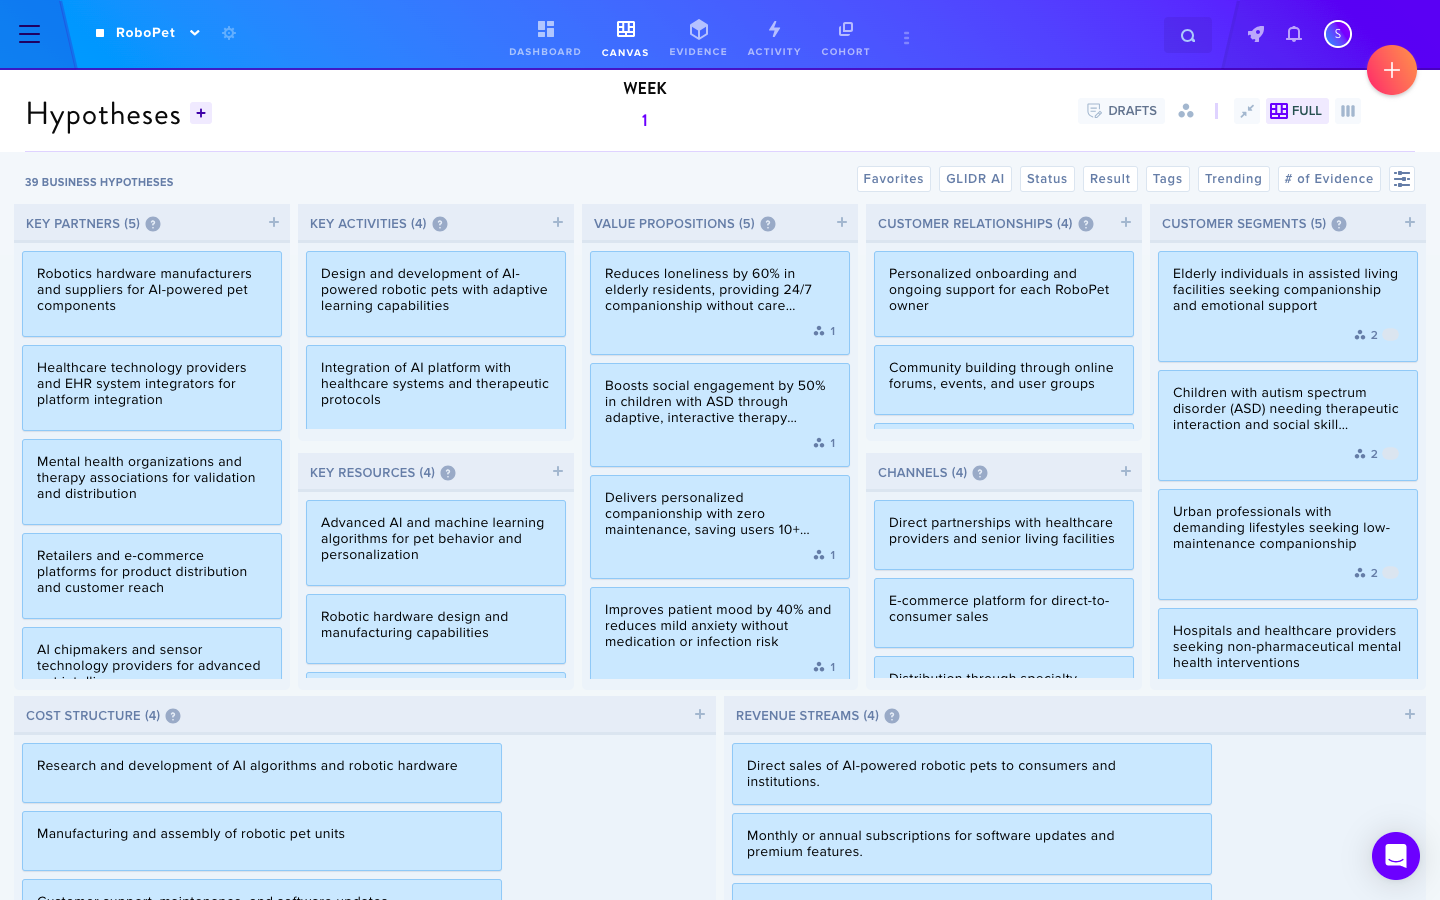Open Monthly or annual subscriptions card
Image resolution: width=1440 pixels, height=900 pixels.
[x=972, y=844]
